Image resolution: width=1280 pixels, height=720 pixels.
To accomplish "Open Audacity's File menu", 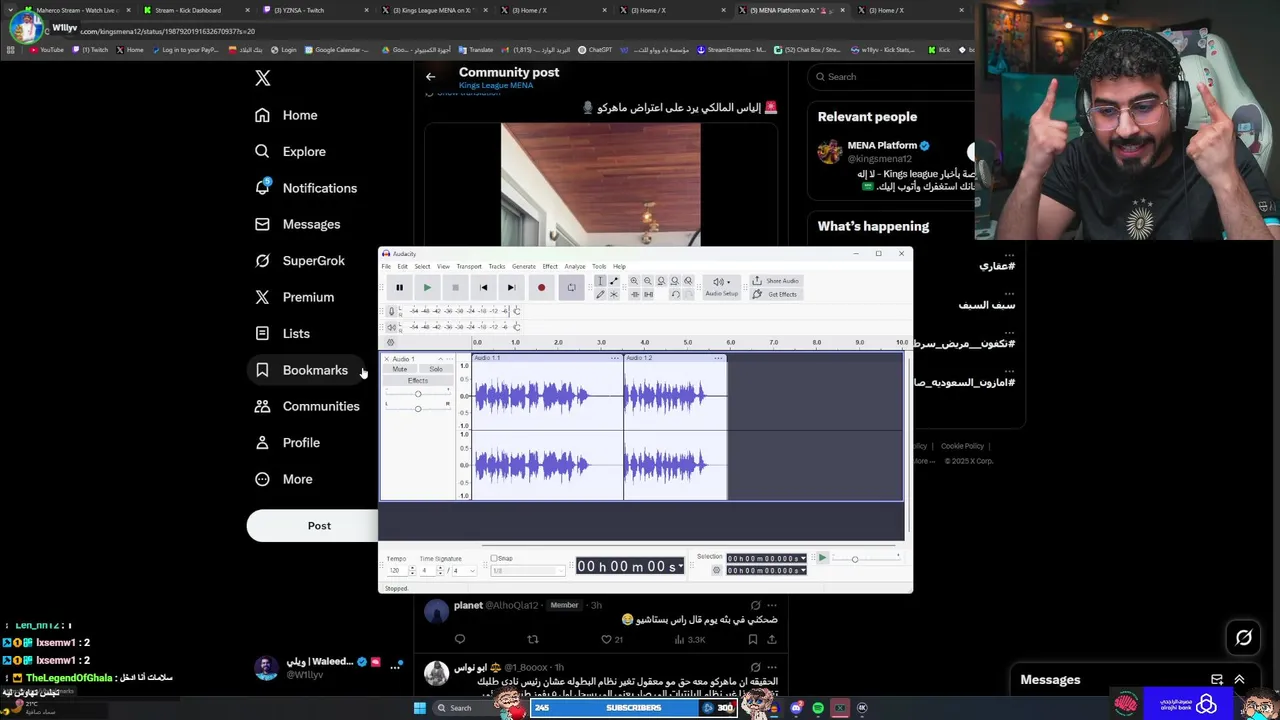I will (386, 266).
